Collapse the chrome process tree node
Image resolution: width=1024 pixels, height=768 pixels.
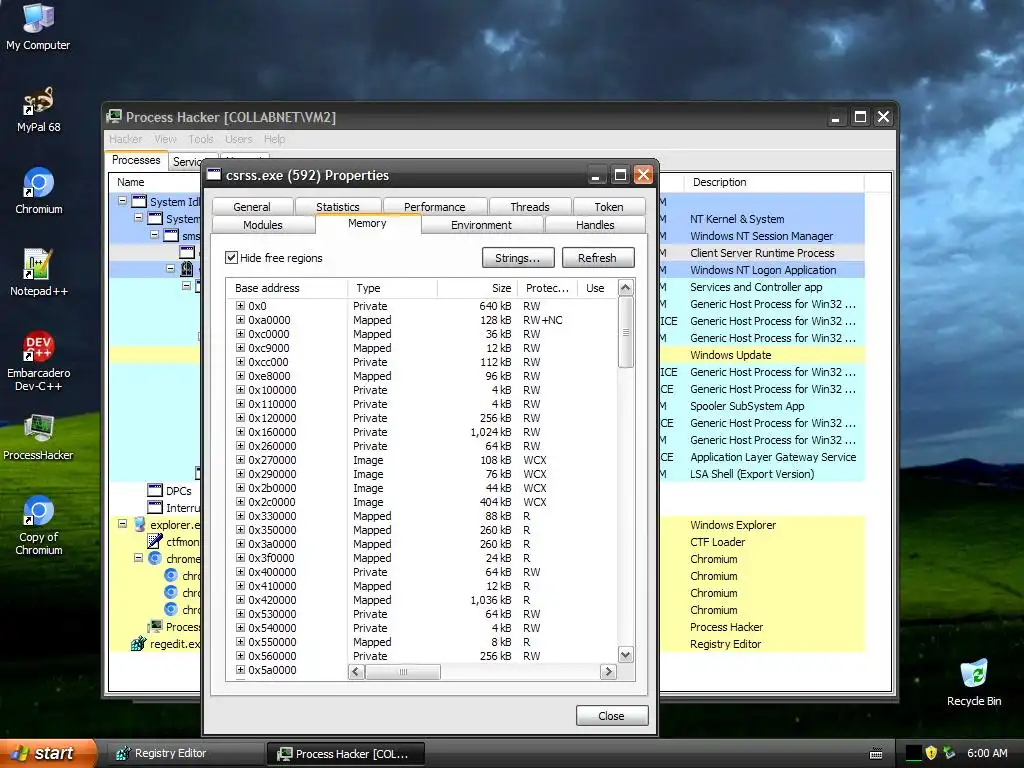coord(138,558)
